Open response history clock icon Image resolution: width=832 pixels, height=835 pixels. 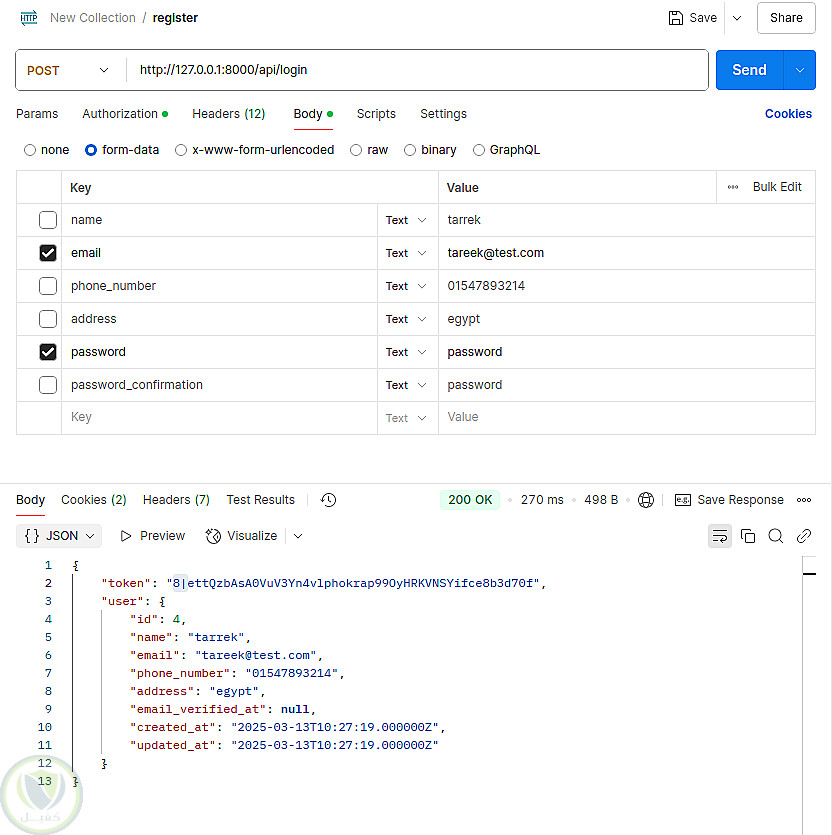click(328, 500)
